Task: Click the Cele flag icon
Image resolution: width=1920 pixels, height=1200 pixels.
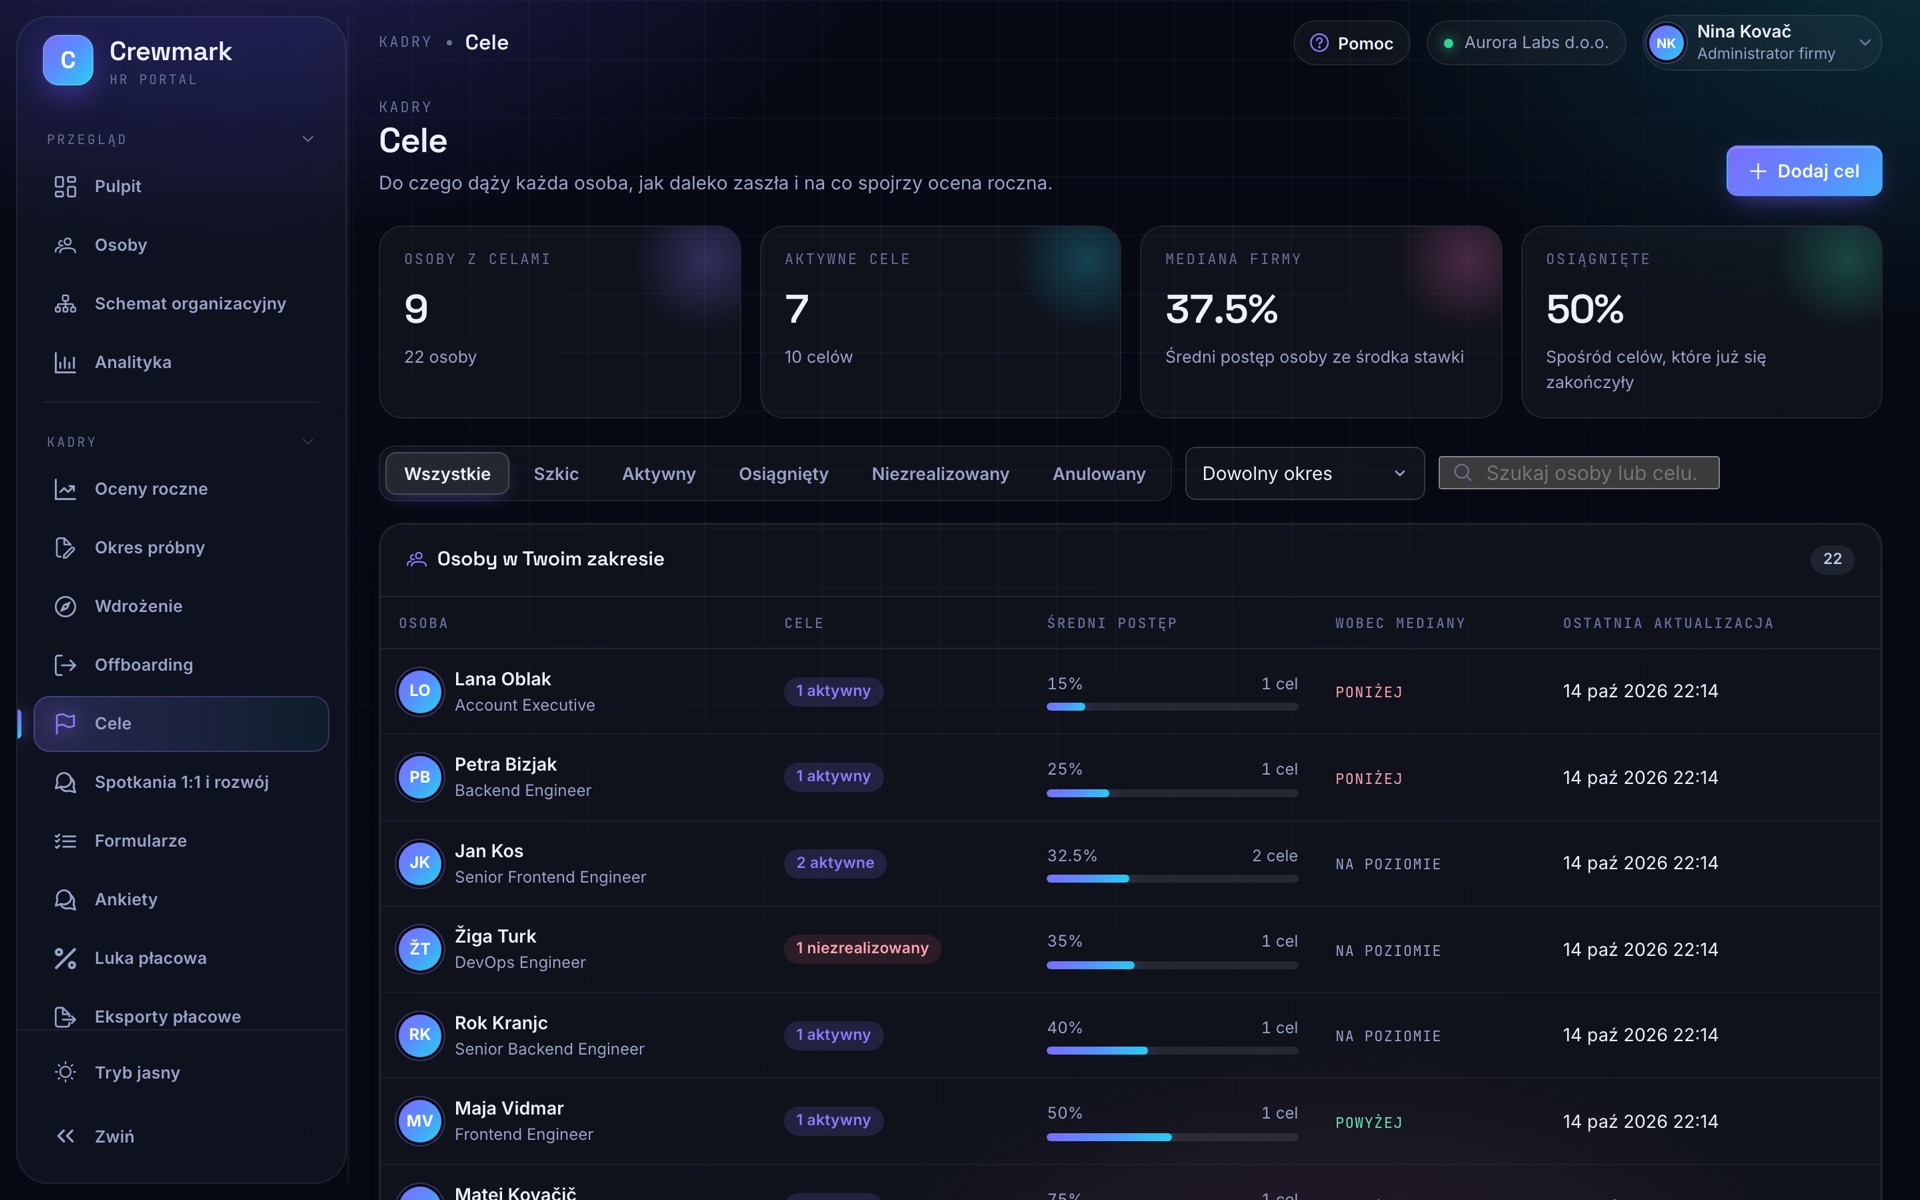Action: click(65, 723)
